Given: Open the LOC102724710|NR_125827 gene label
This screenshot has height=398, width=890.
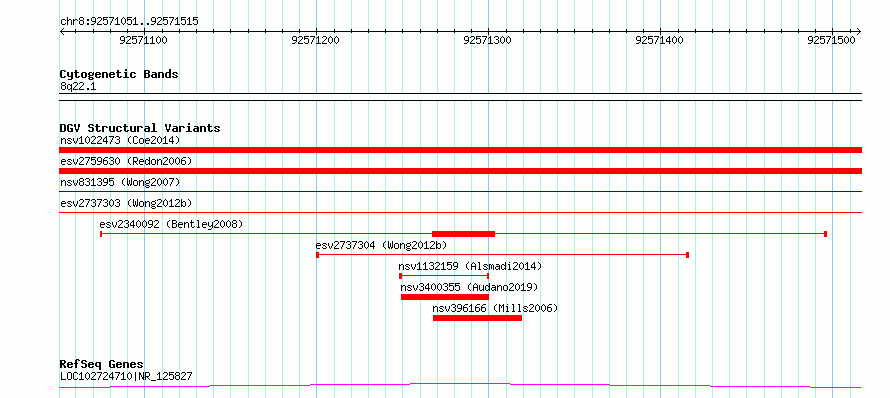Looking at the screenshot, I should tap(126, 375).
